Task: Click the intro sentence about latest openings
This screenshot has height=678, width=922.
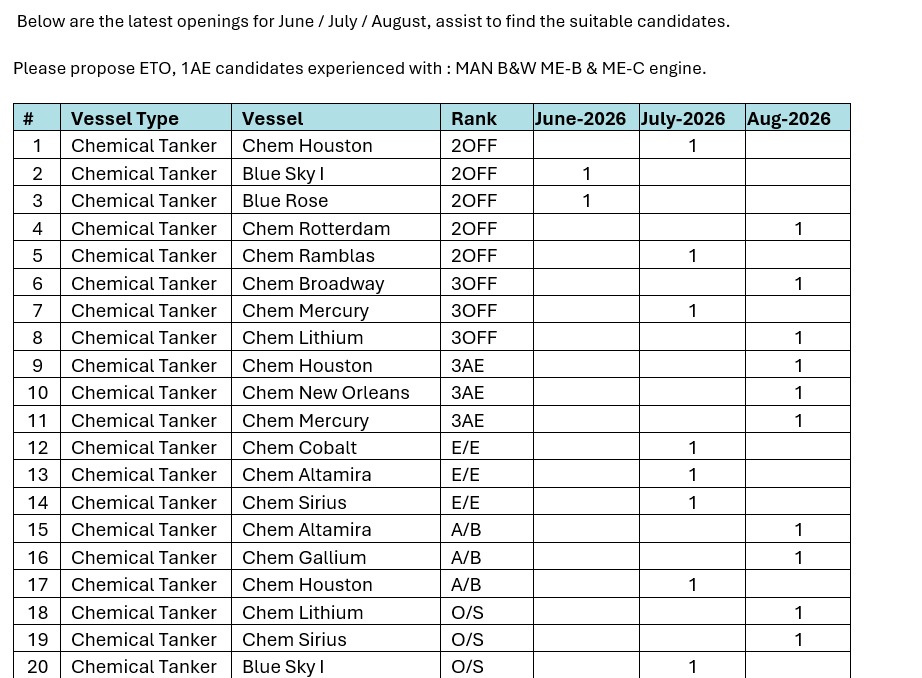Action: [373, 21]
